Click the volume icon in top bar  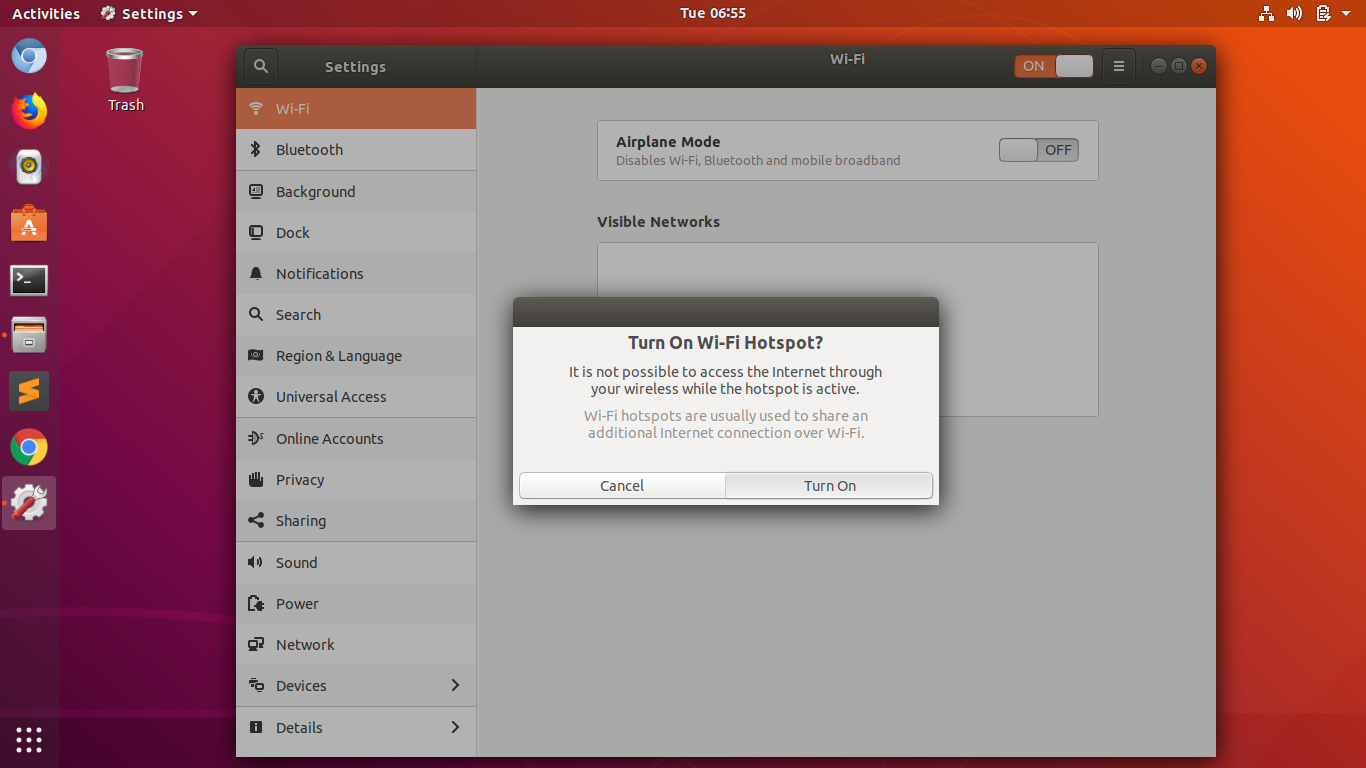[1295, 13]
